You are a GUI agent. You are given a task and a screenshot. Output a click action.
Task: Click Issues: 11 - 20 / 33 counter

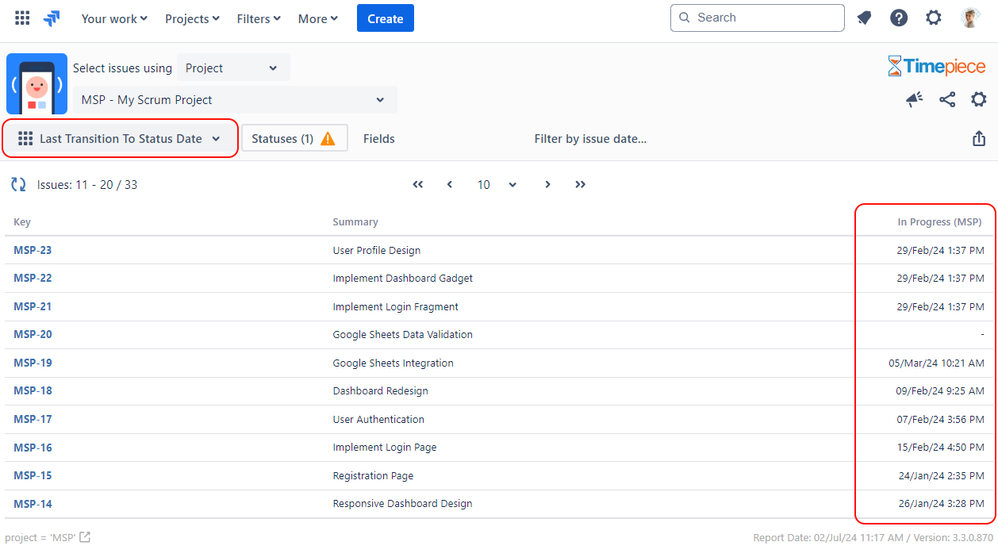[87, 185]
